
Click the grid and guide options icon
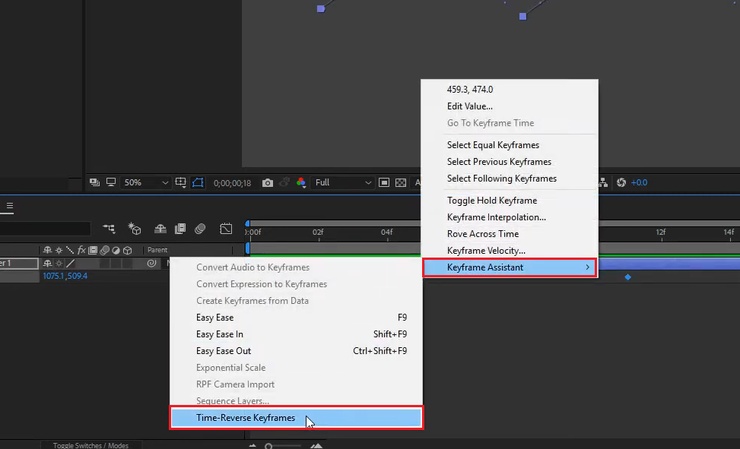(x=181, y=183)
